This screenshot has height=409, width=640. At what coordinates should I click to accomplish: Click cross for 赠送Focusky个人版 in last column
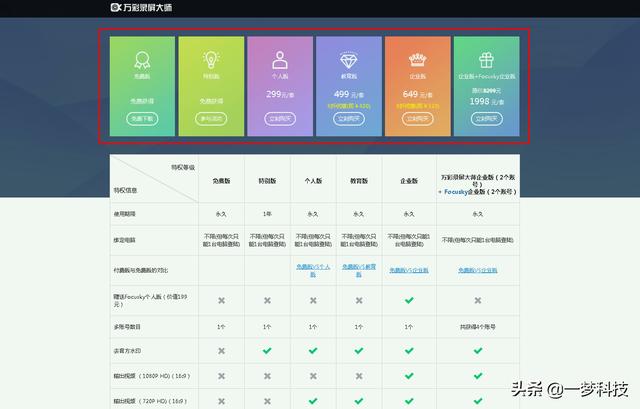click(478, 300)
